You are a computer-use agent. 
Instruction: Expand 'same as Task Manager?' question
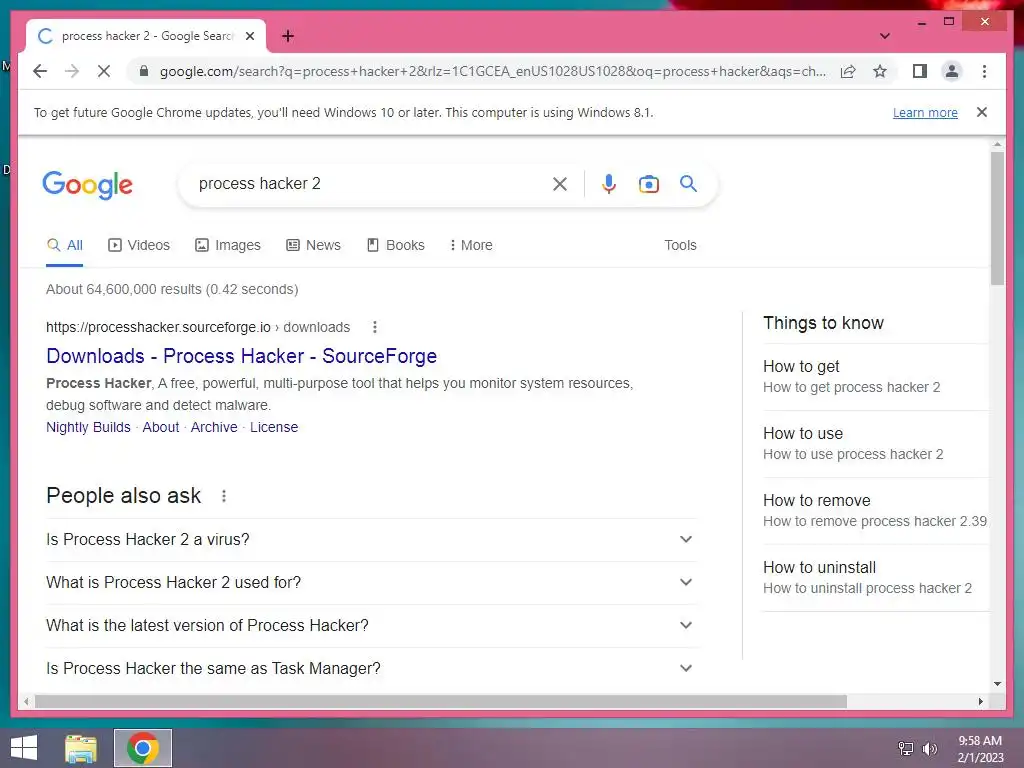pyautogui.click(x=371, y=669)
